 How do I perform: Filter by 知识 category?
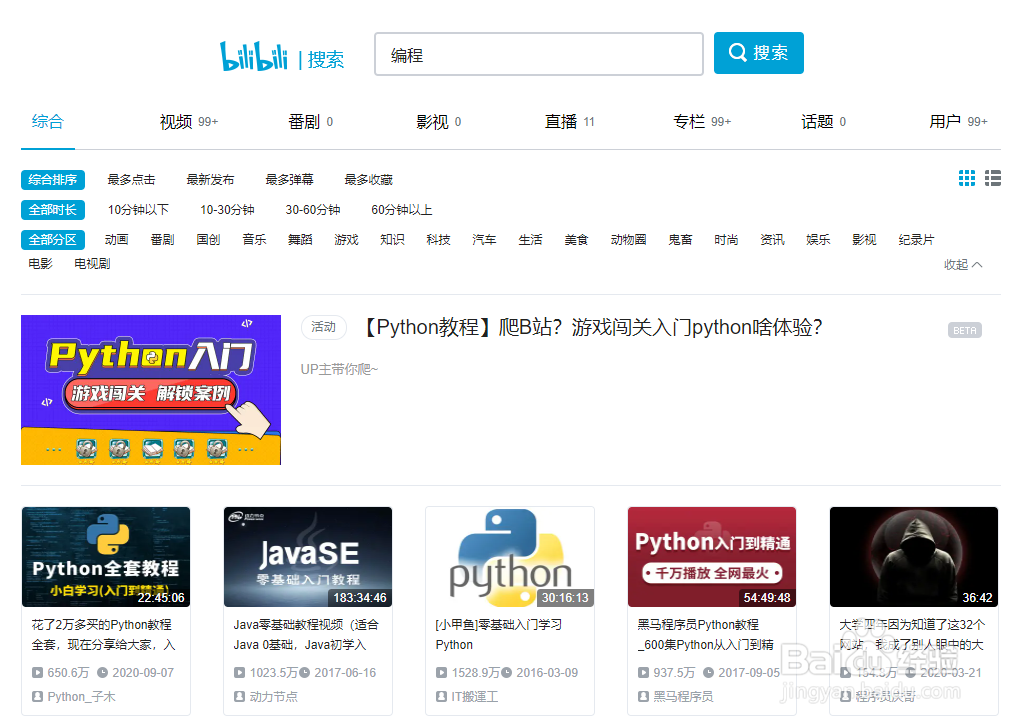point(393,240)
